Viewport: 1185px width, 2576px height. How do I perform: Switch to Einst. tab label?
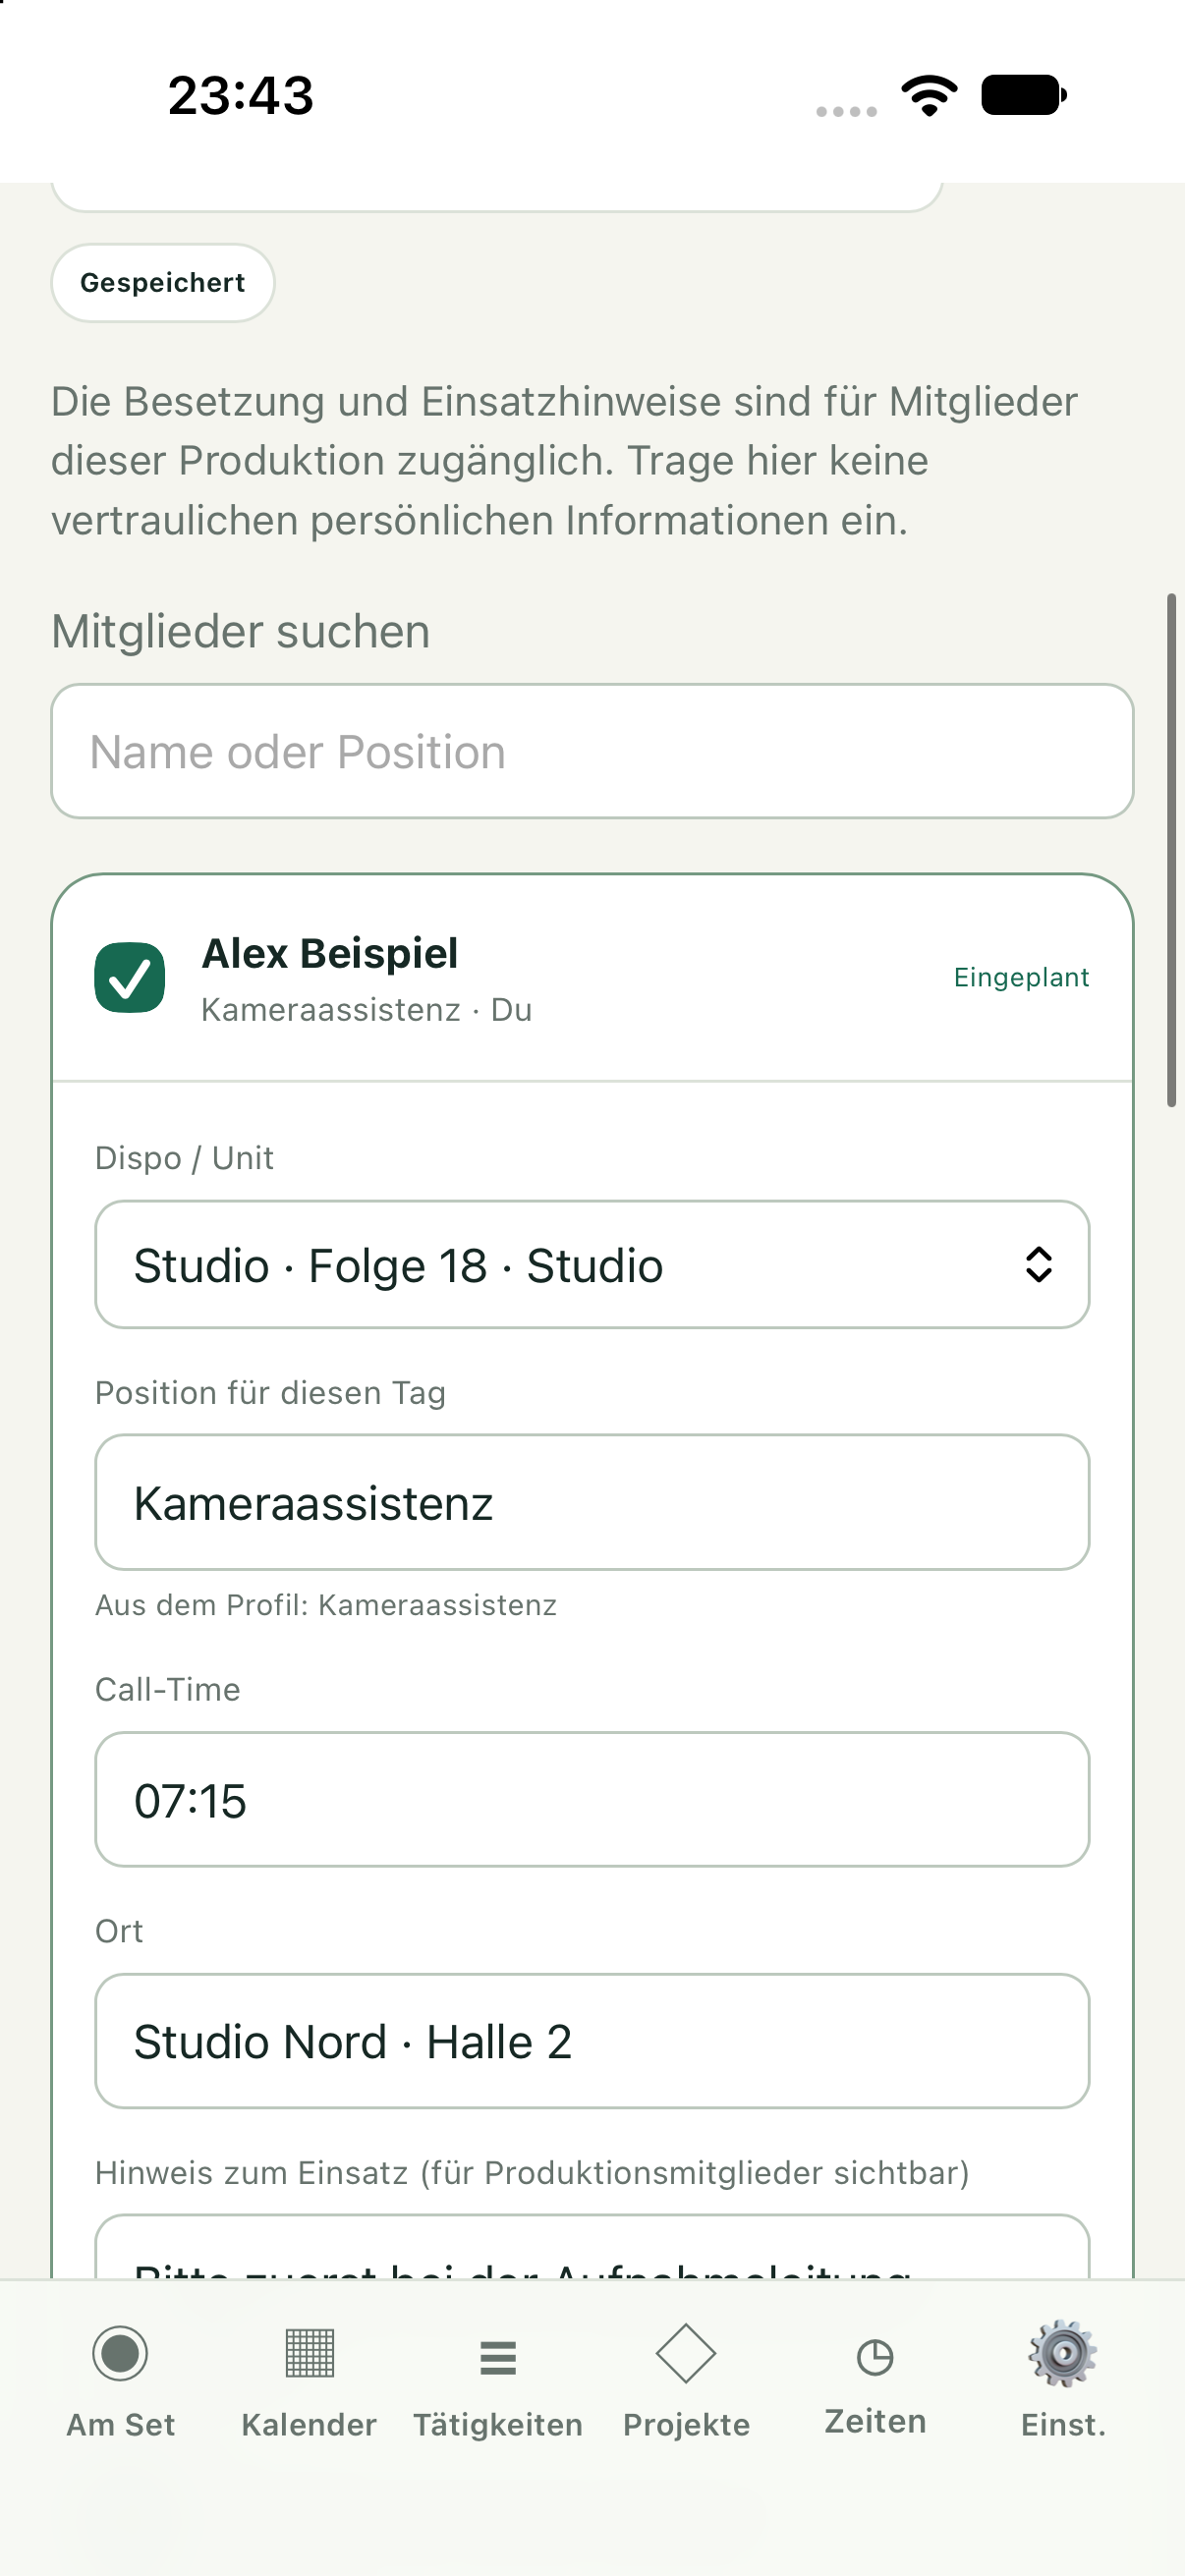click(x=1063, y=2425)
